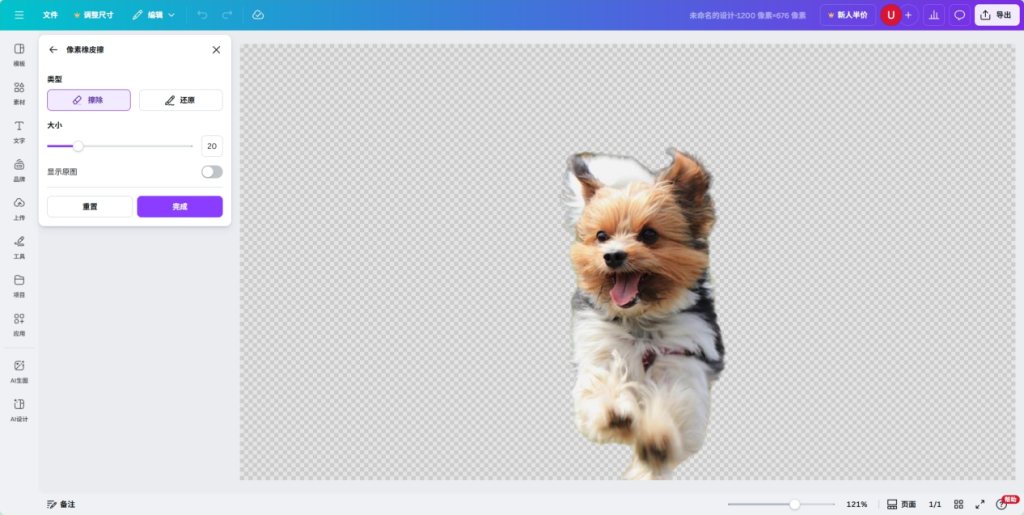The height and width of the screenshot is (515, 1024).
Task: Click the cloud save status icon
Action: tap(258, 15)
